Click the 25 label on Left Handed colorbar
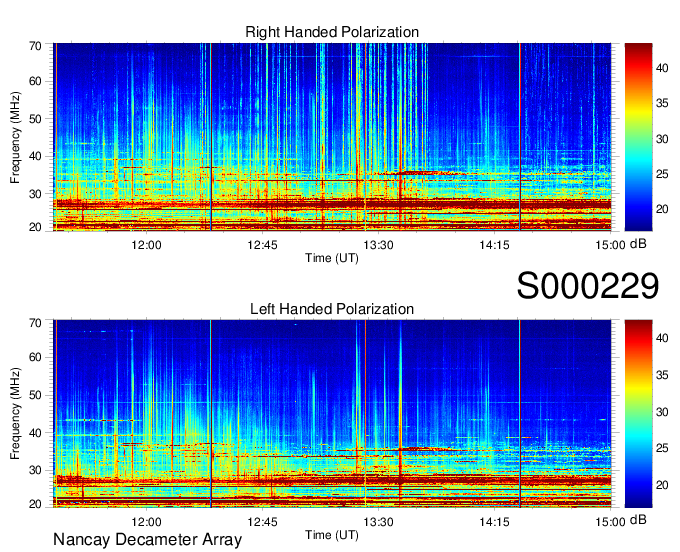 [x=662, y=448]
